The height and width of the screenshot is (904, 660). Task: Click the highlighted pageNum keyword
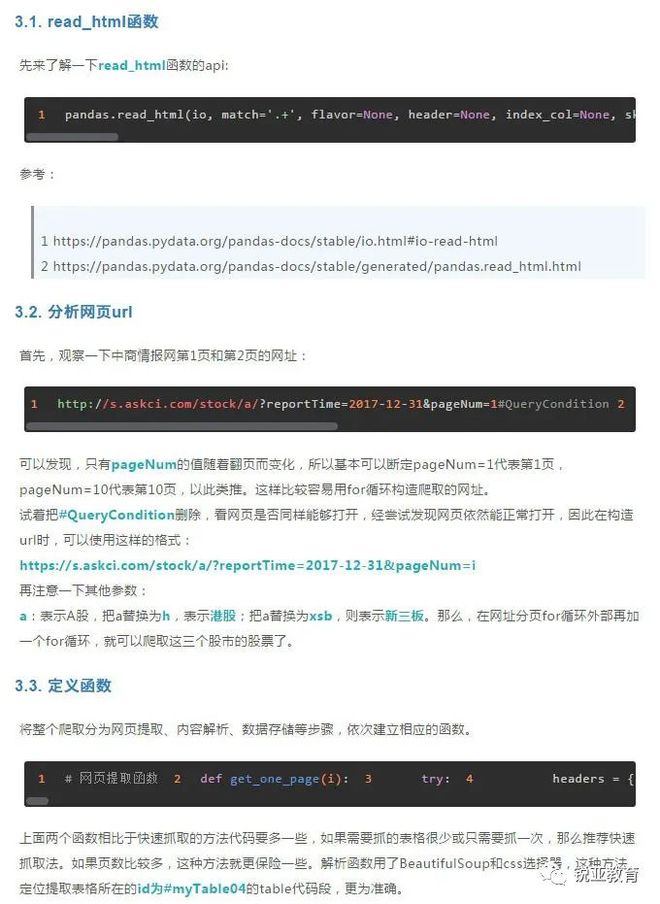144,464
